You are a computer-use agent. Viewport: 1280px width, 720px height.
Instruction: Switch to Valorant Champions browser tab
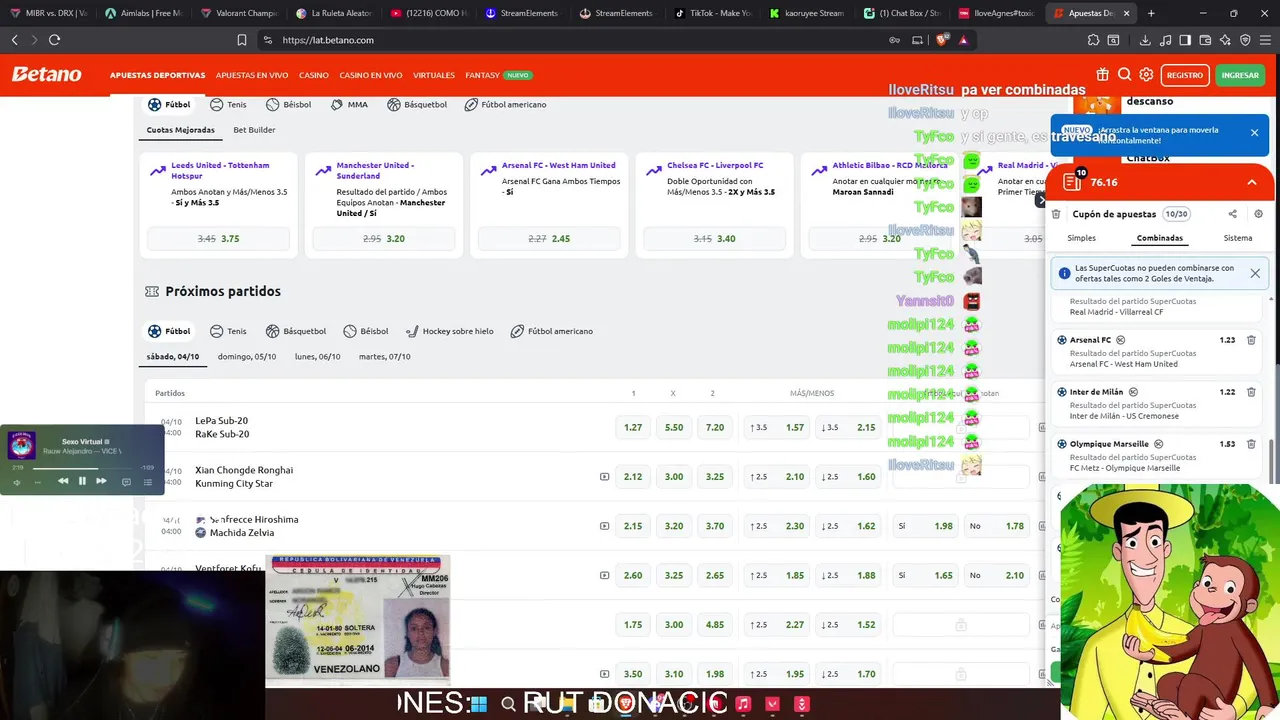[x=238, y=13]
